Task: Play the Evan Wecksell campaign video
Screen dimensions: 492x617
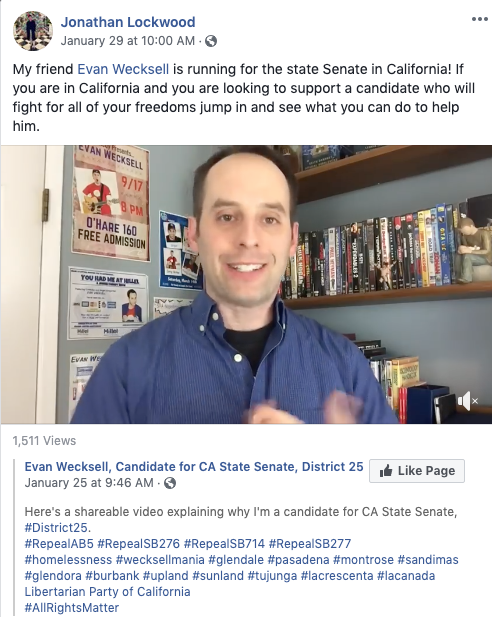Action: (246, 284)
